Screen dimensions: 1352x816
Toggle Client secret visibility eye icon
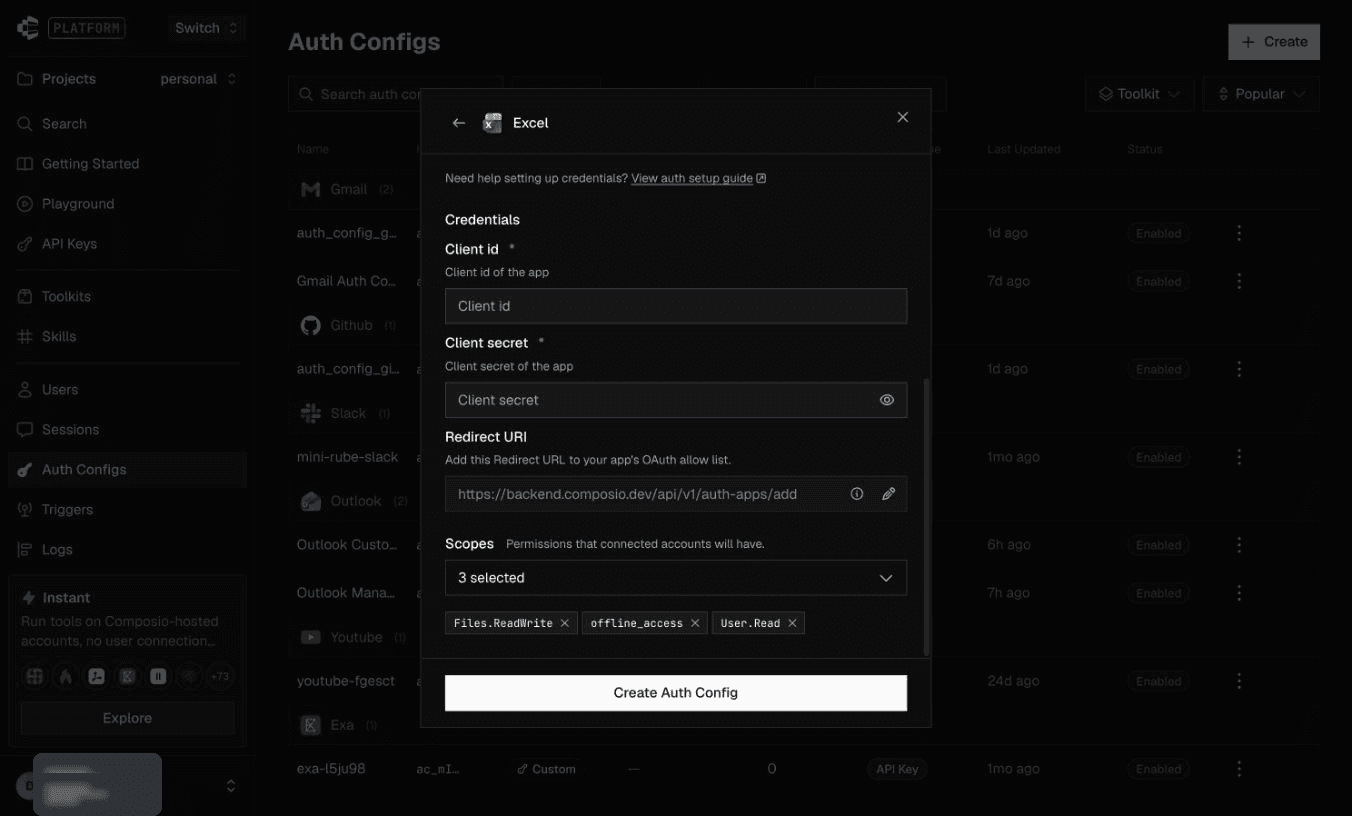pyautogui.click(x=887, y=400)
